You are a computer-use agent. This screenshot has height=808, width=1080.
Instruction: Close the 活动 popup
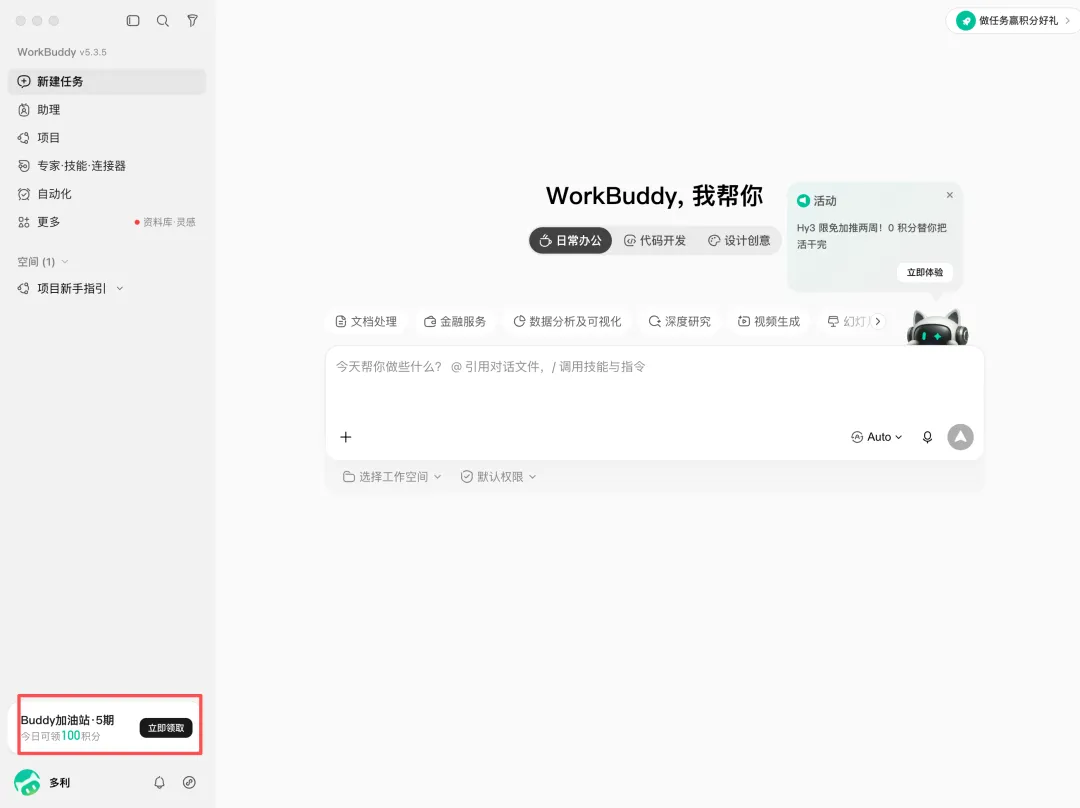[x=950, y=195]
